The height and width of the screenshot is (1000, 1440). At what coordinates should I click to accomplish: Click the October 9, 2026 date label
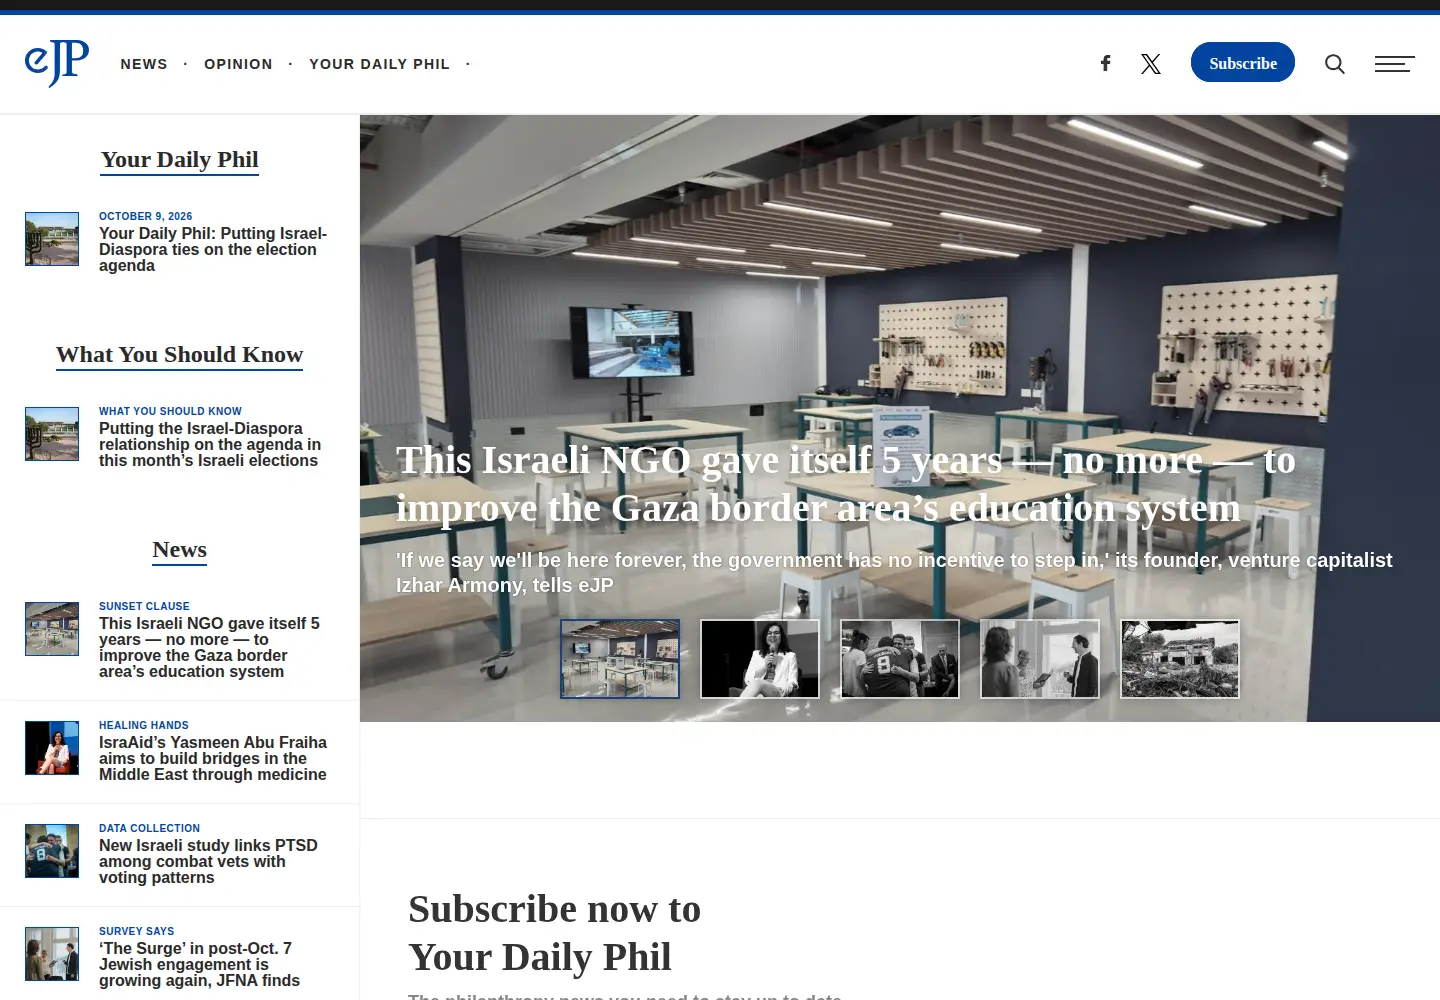point(145,216)
